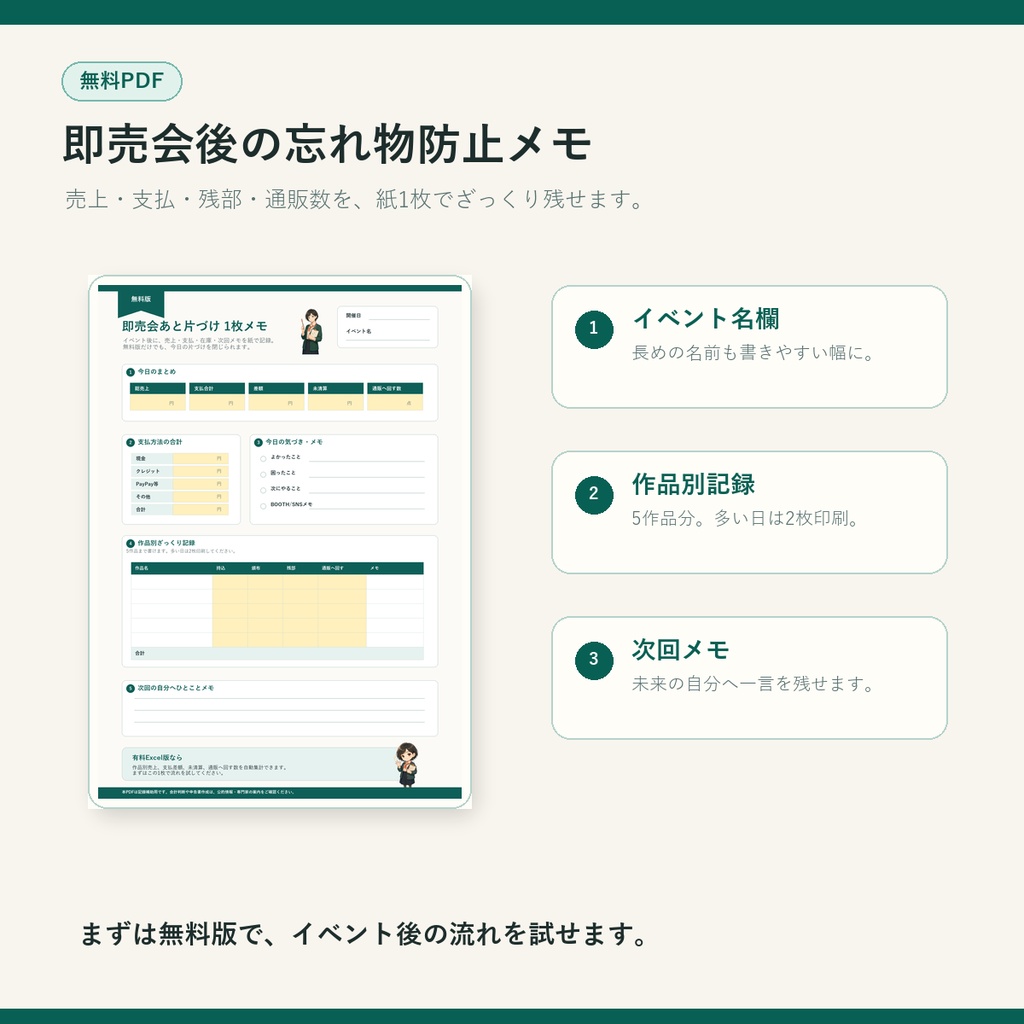Screen dimensions: 1024x1024
Task: Click the 作品名 column header
Action: (x=172, y=568)
